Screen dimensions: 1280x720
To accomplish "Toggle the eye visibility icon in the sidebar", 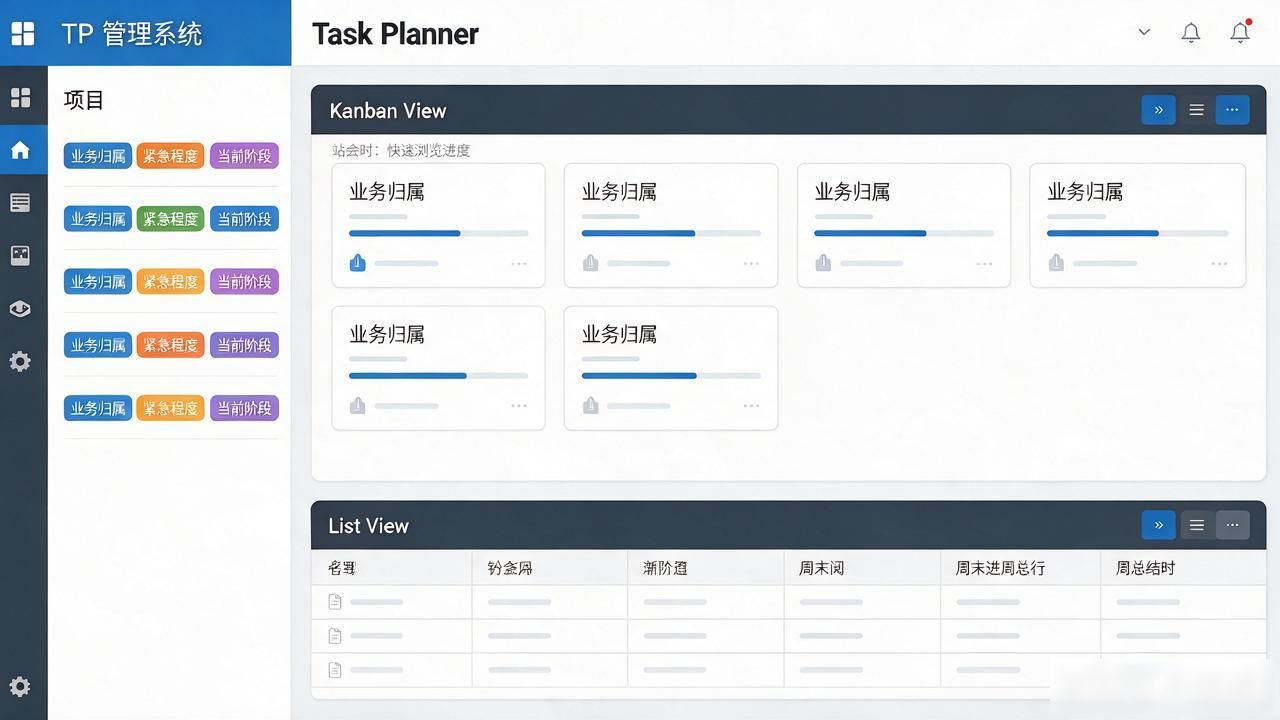I will tap(20, 309).
